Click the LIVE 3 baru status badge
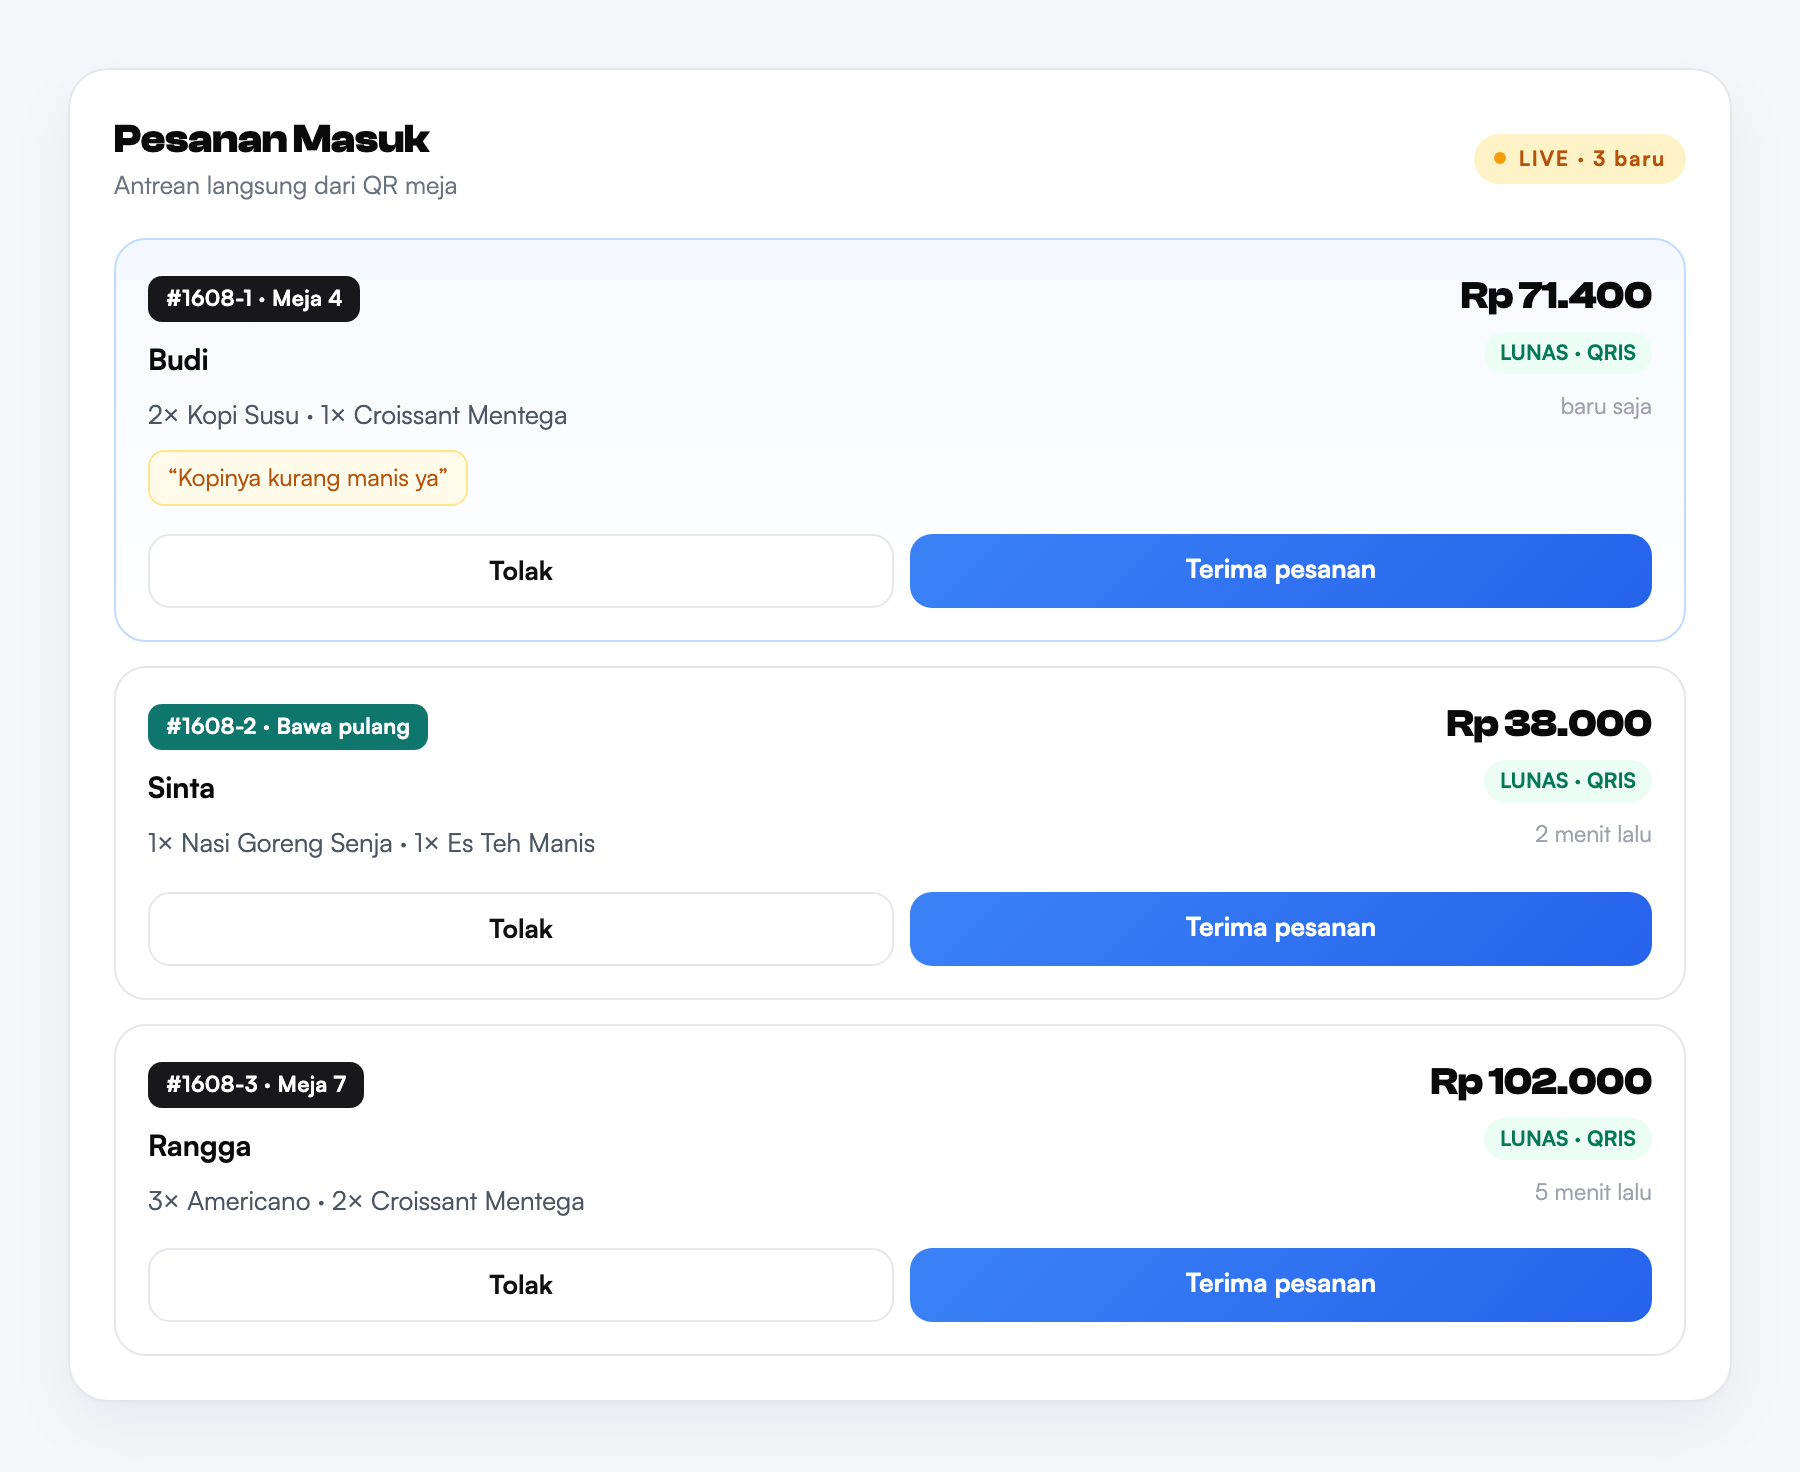This screenshot has height=1472, width=1800. pyautogui.click(x=1579, y=159)
